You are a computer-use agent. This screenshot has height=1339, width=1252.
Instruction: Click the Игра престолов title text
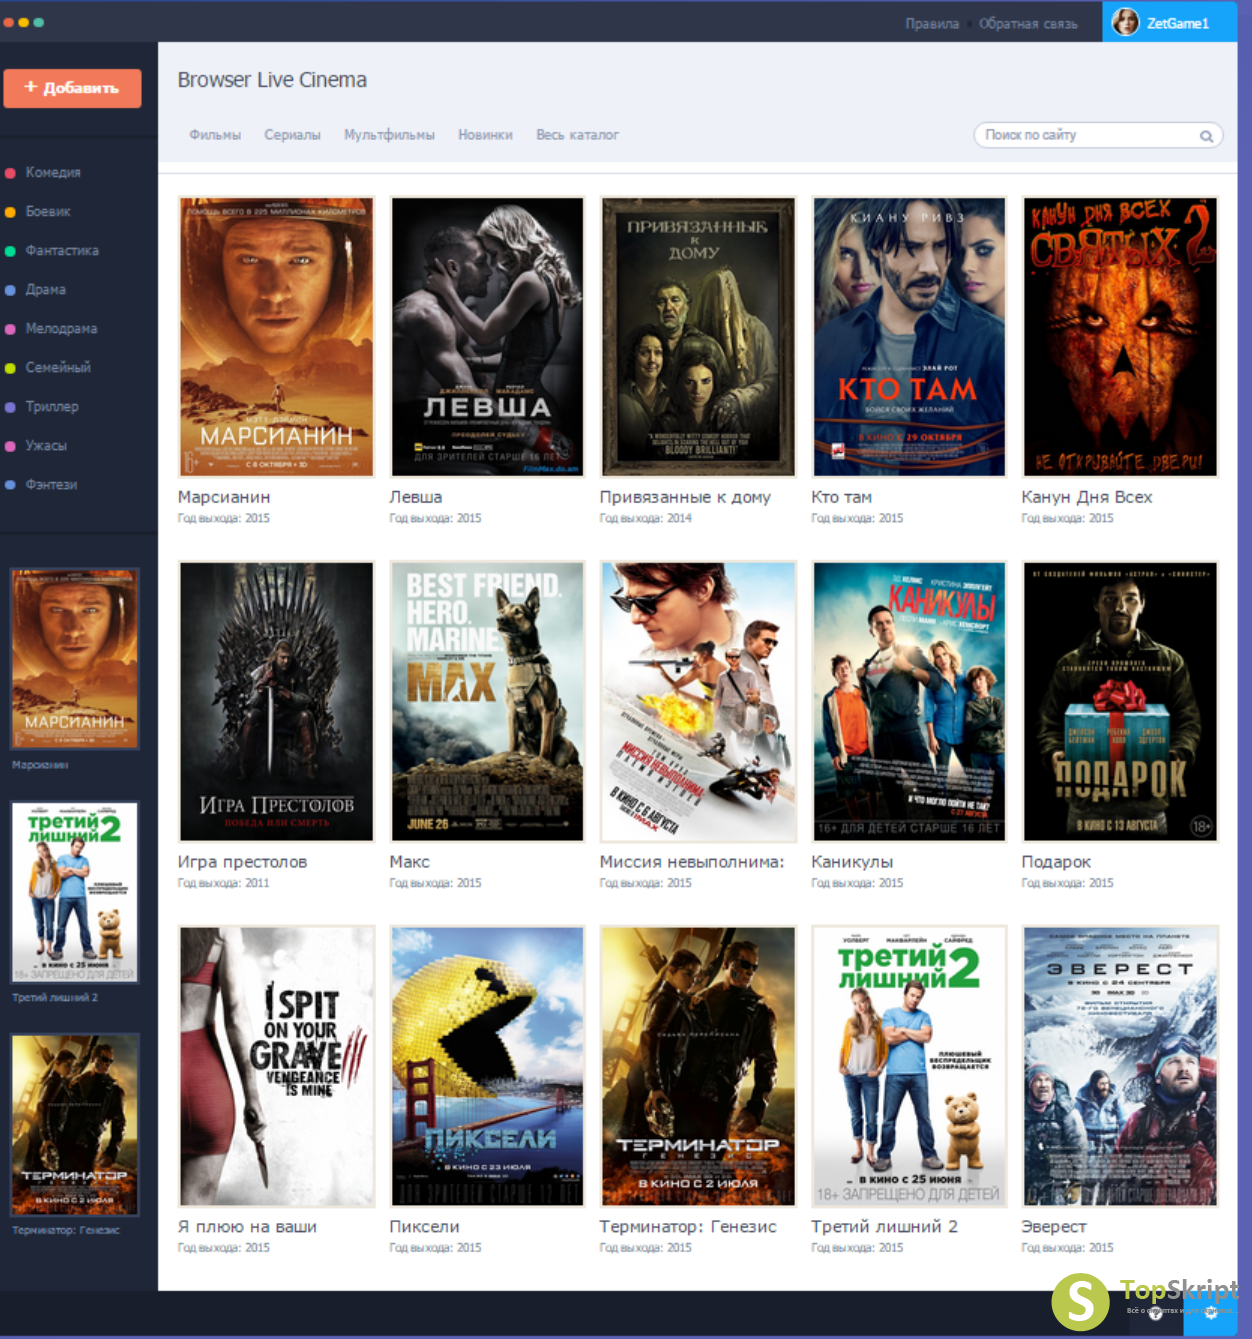[x=242, y=862]
